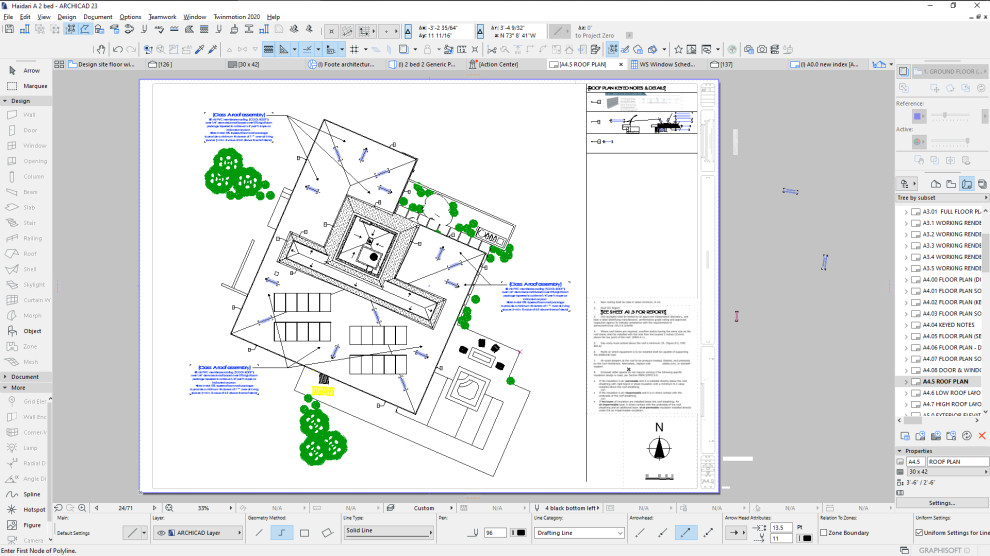The width and height of the screenshot is (990, 556).
Task: Pick up parameters with eyedropper icon
Action: click(x=200, y=49)
